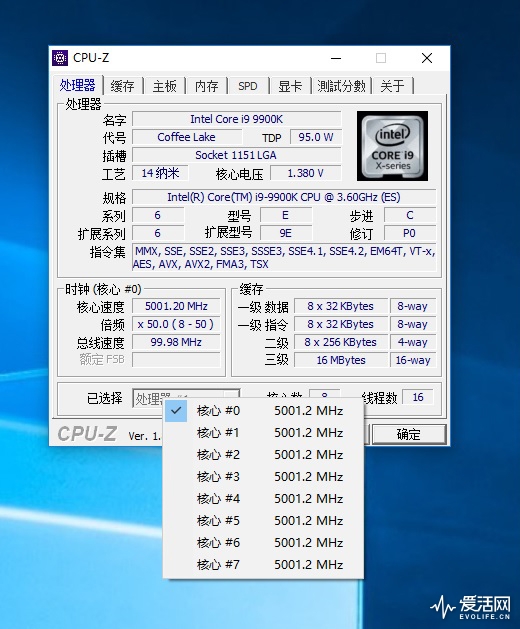This screenshot has width=520, height=629.
Task: Pick 核心 #4 from the popup list
Action: point(263,499)
